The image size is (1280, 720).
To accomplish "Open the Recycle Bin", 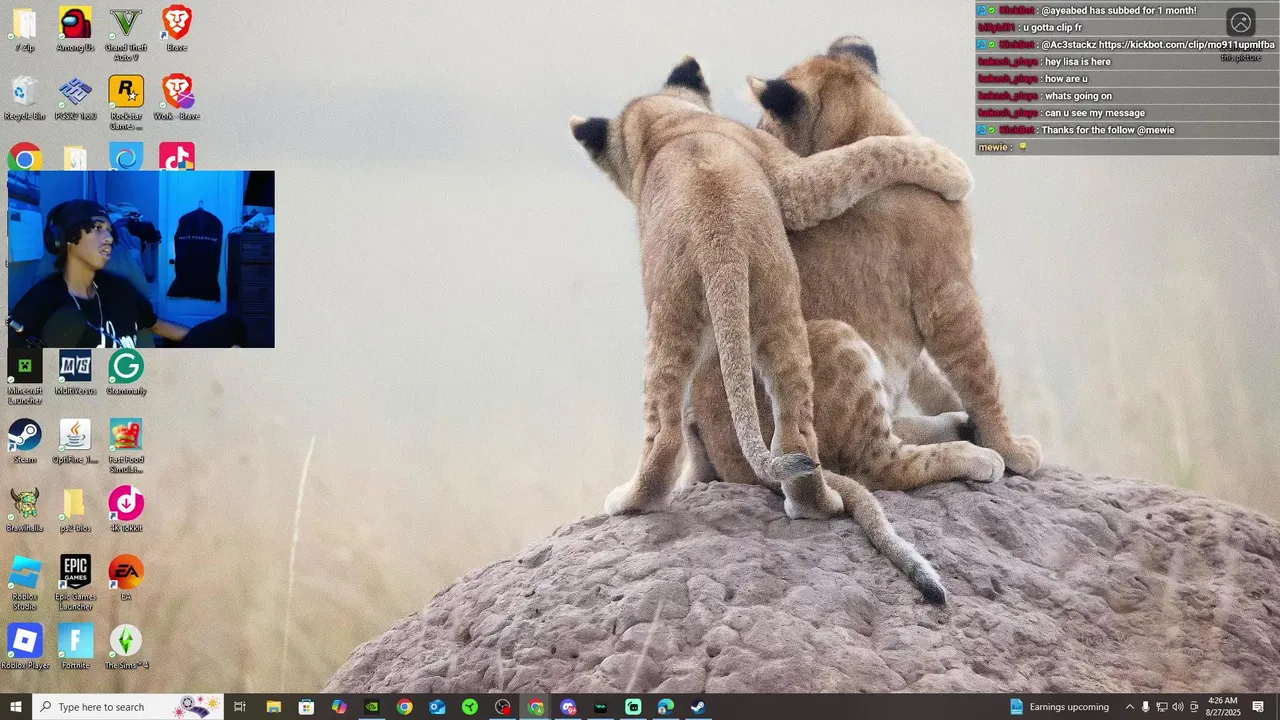I will [24, 99].
